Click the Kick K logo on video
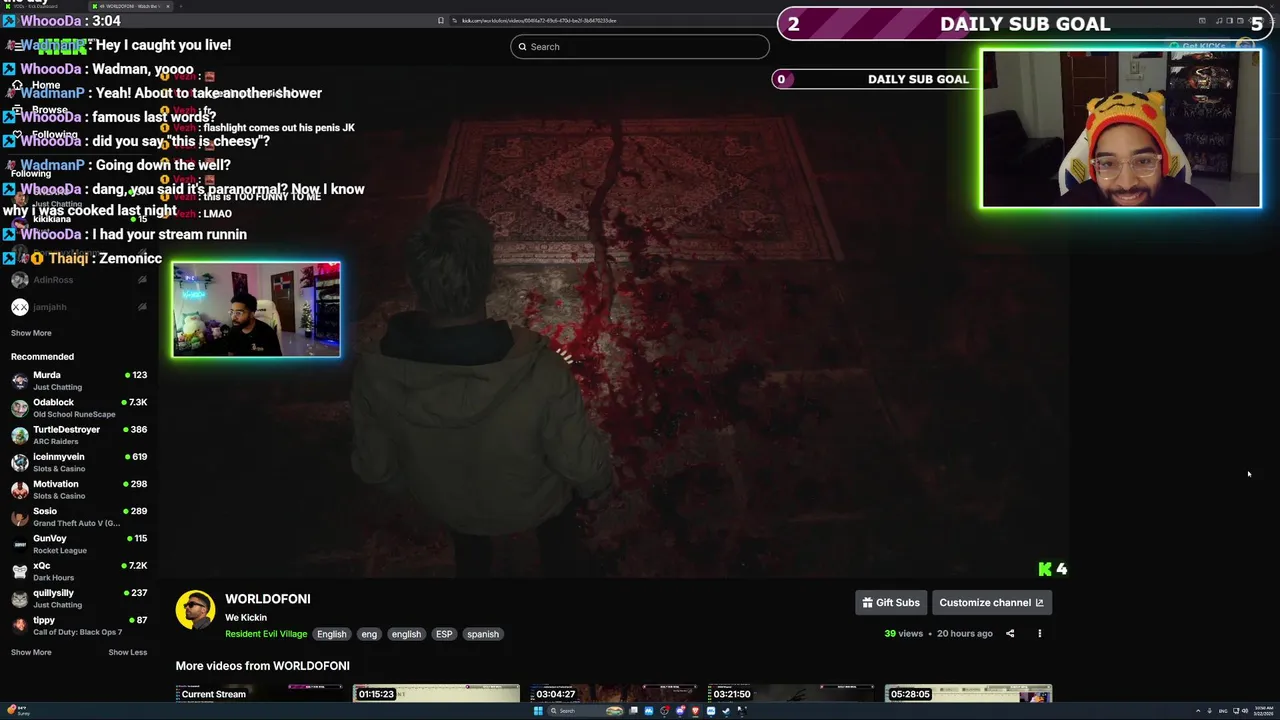This screenshot has width=1280, height=720. click(1045, 569)
